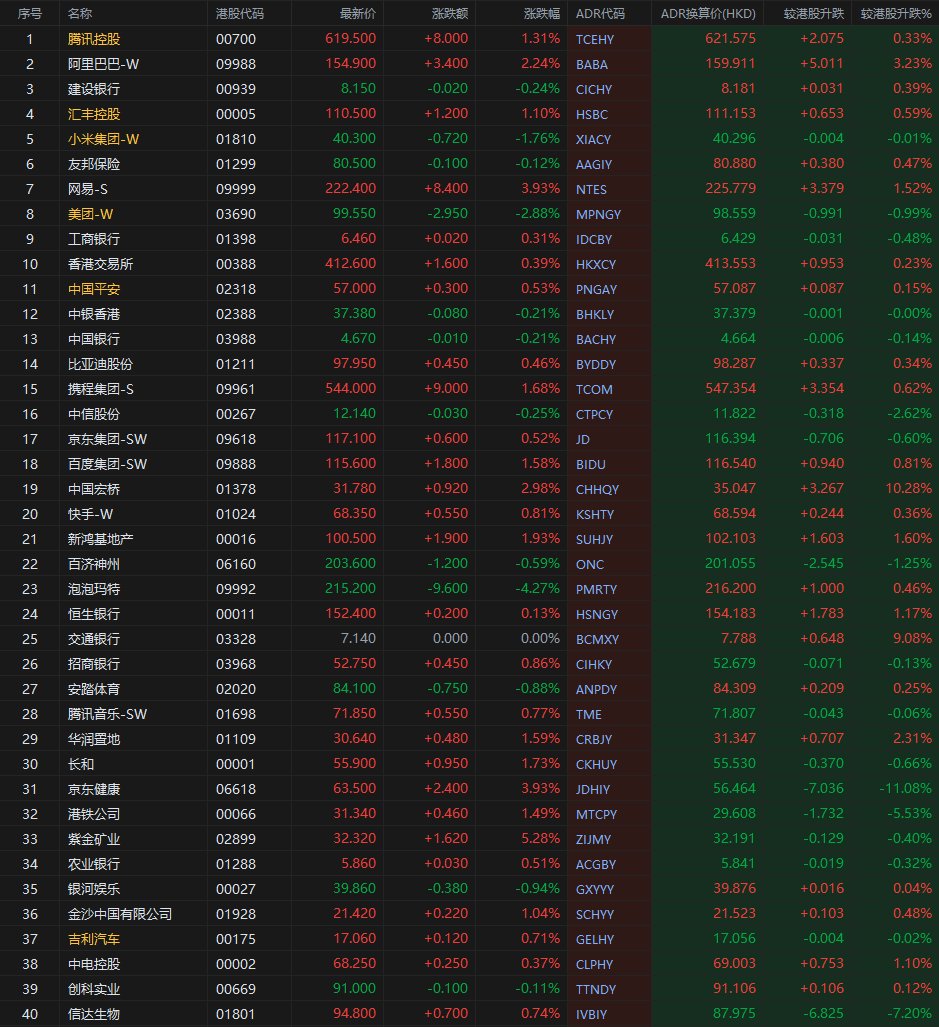Screen dimensions: 939x1027
Task: Select the 中信股份 stock name
Action: (x=94, y=414)
